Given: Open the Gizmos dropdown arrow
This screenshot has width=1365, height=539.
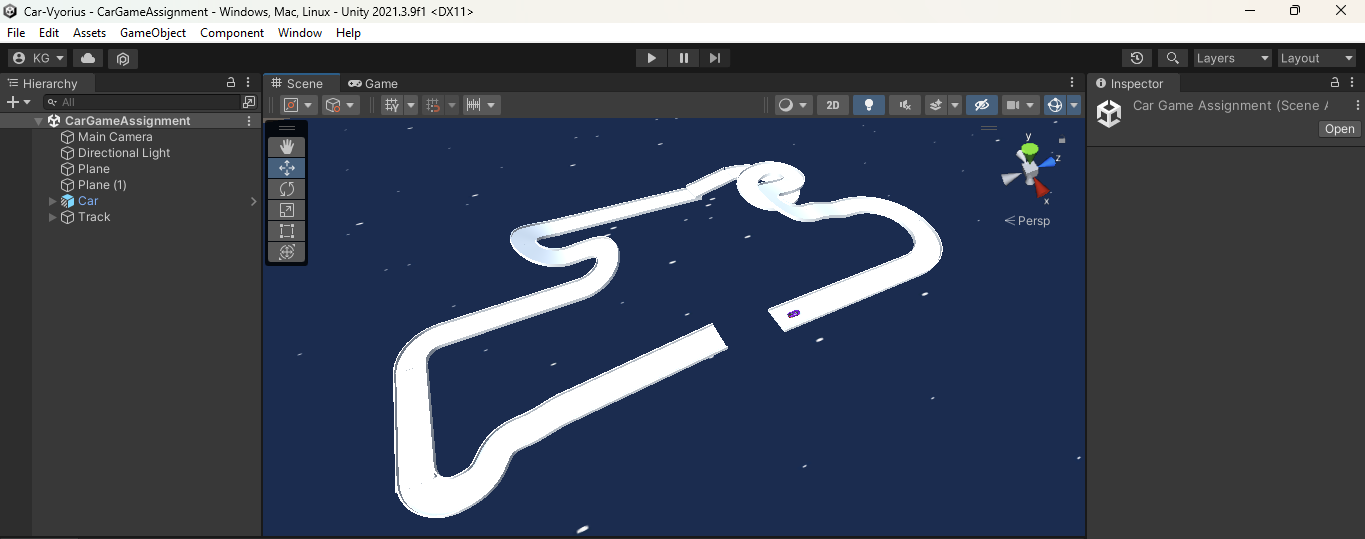Looking at the screenshot, I should [x=1074, y=105].
